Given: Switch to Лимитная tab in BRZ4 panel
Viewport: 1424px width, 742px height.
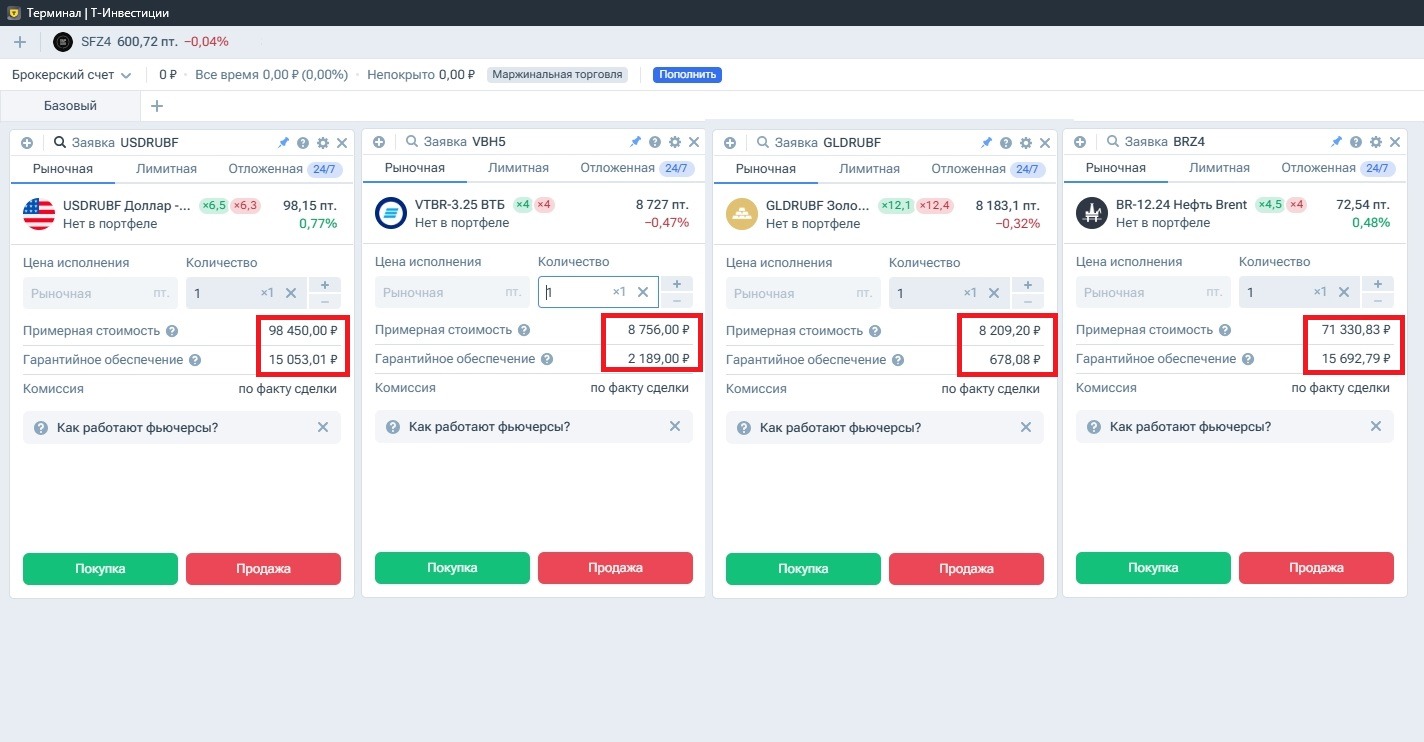Looking at the screenshot, I should click(x=1220, y=168).
